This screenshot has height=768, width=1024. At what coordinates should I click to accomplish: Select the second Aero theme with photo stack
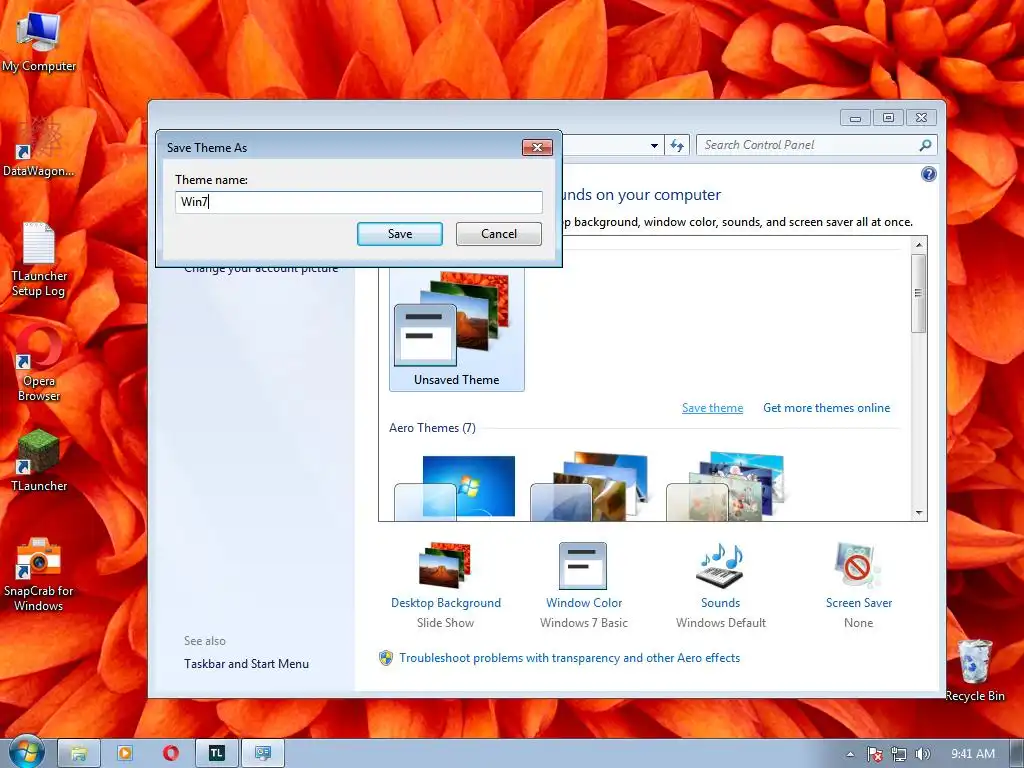pyautogui.click(x=590, y=487)
